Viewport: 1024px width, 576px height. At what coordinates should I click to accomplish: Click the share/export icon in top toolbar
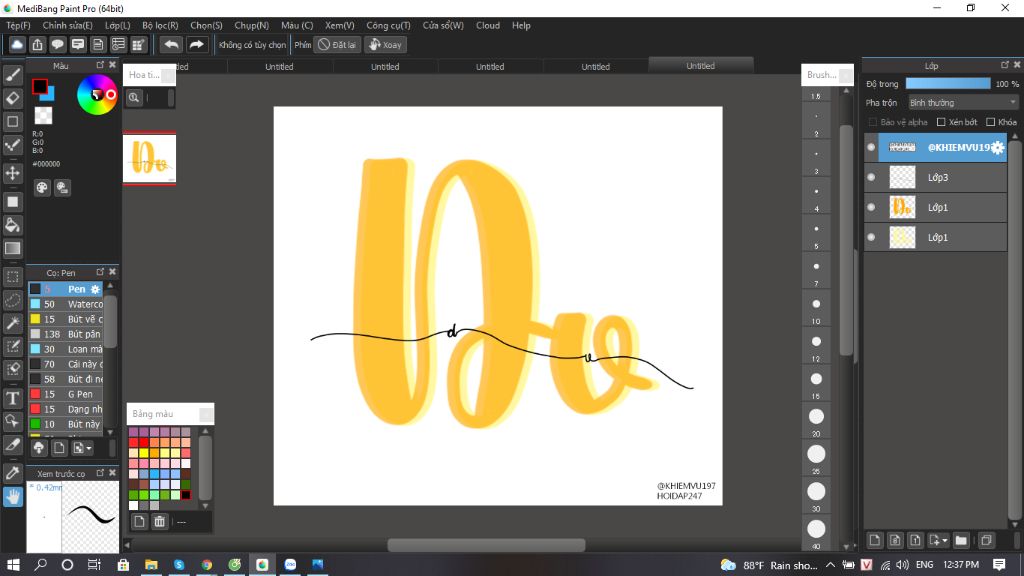click(x=37, y=44)
